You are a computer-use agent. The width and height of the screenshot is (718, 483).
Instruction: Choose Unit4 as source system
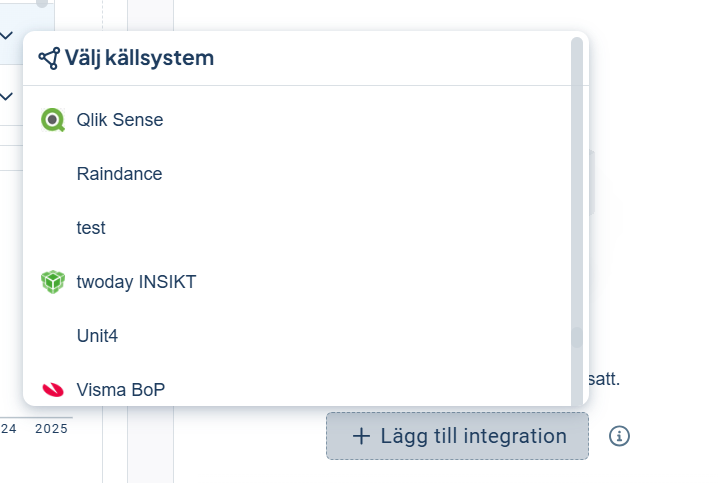pyautogui.click(x=97, y=336)
